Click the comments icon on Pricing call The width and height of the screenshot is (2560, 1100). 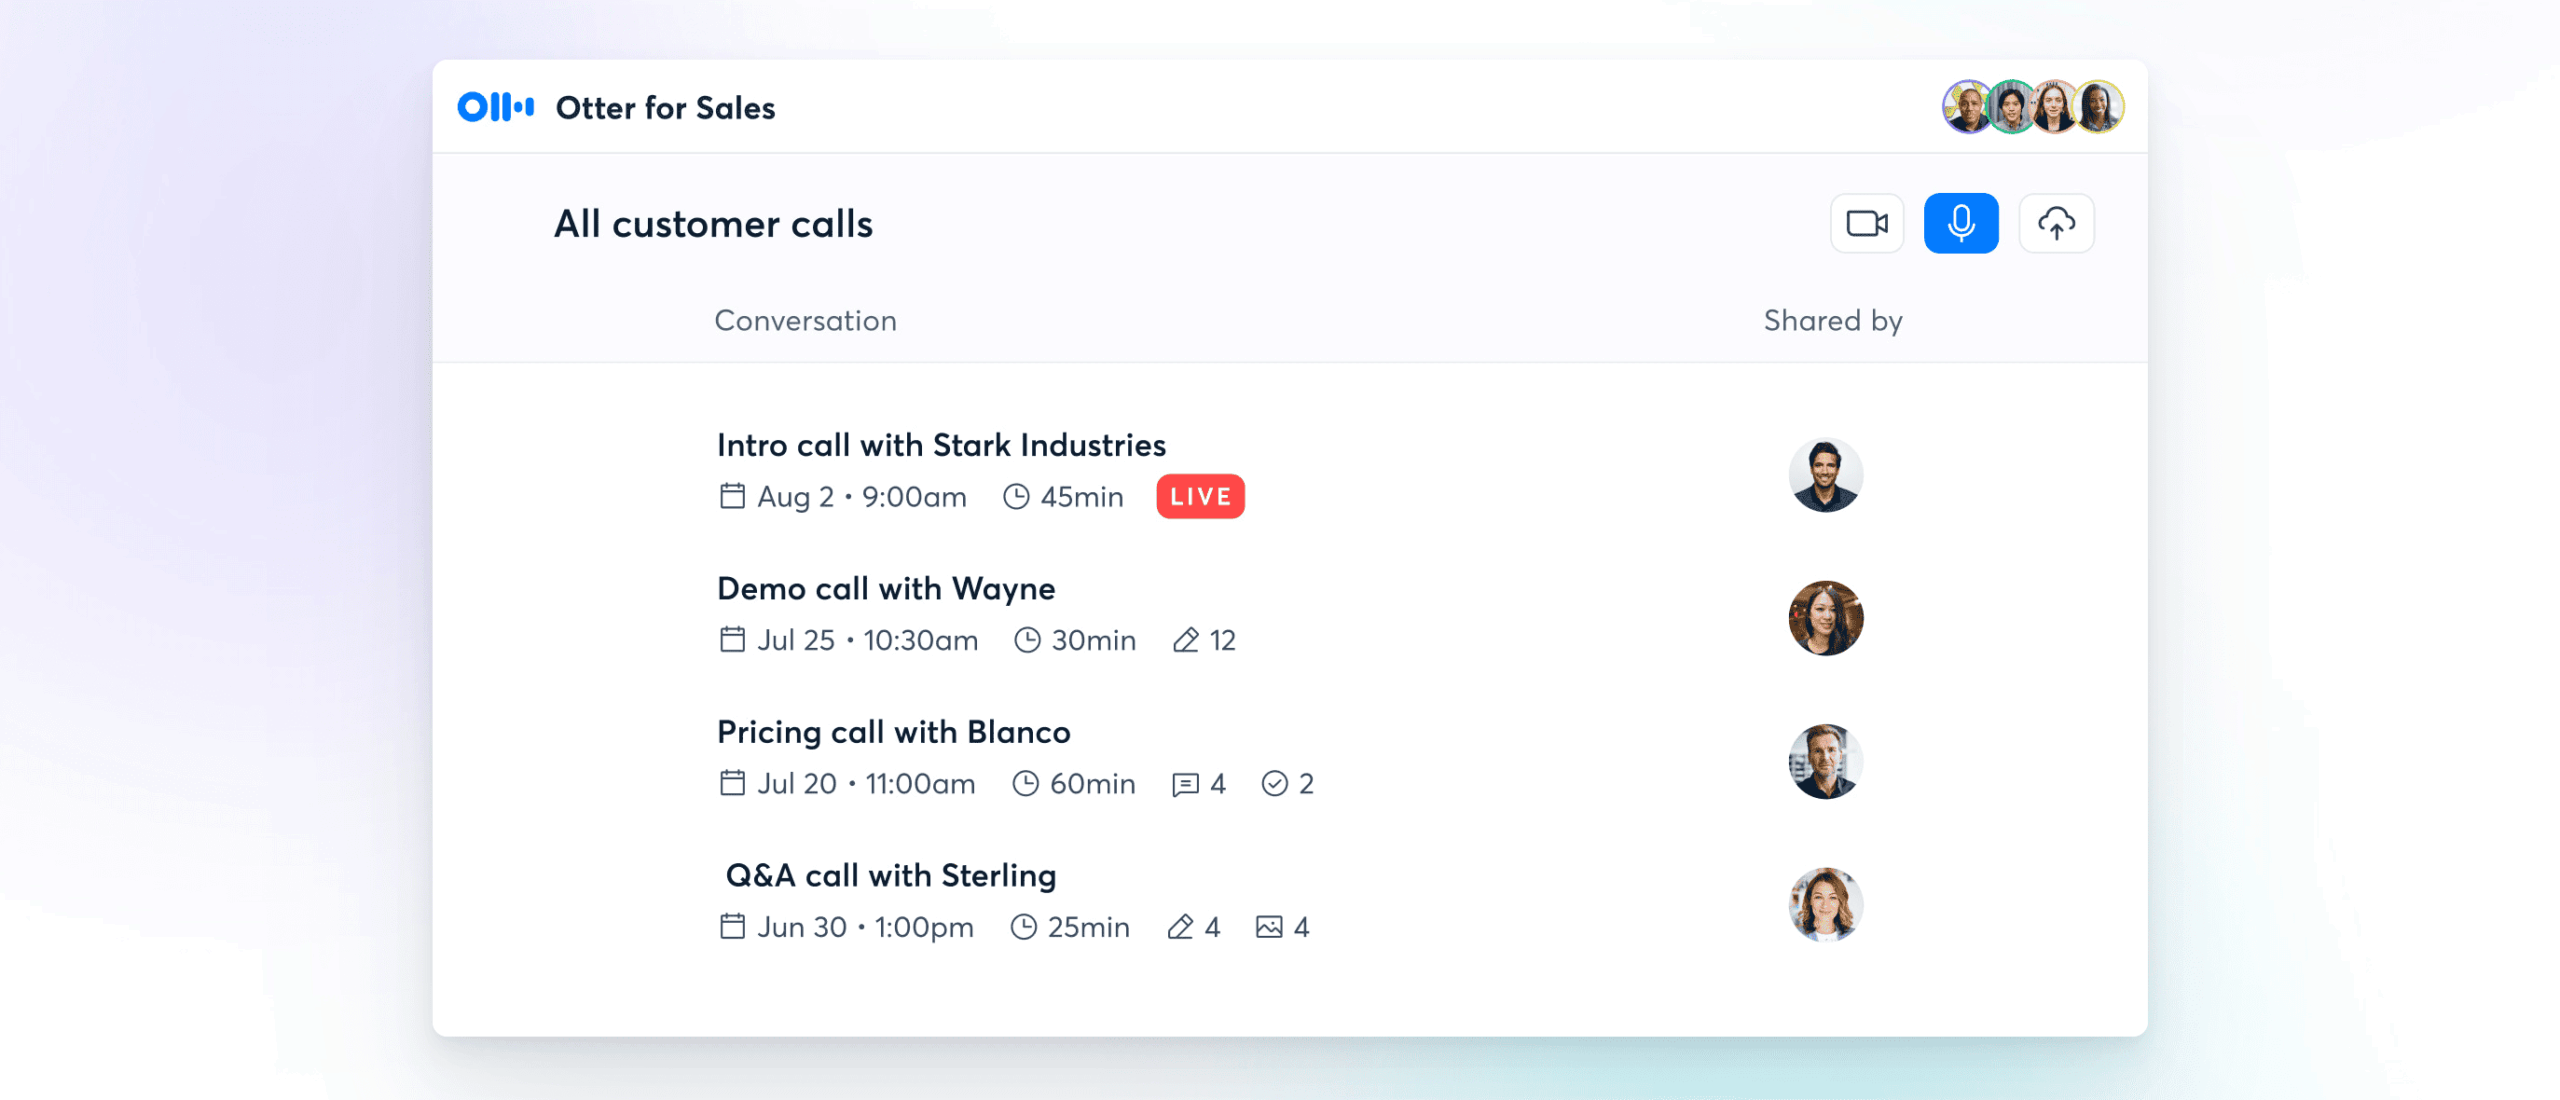1185,784
